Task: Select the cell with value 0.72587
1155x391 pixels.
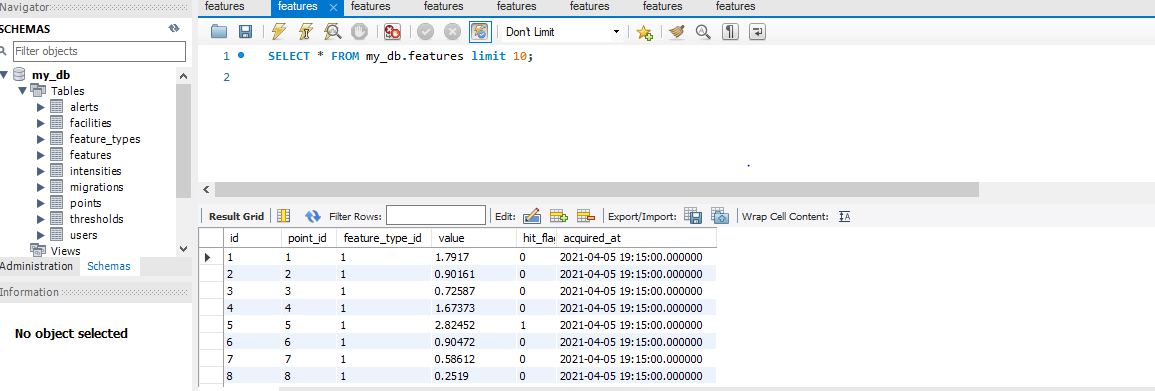Action: [473, 292]
